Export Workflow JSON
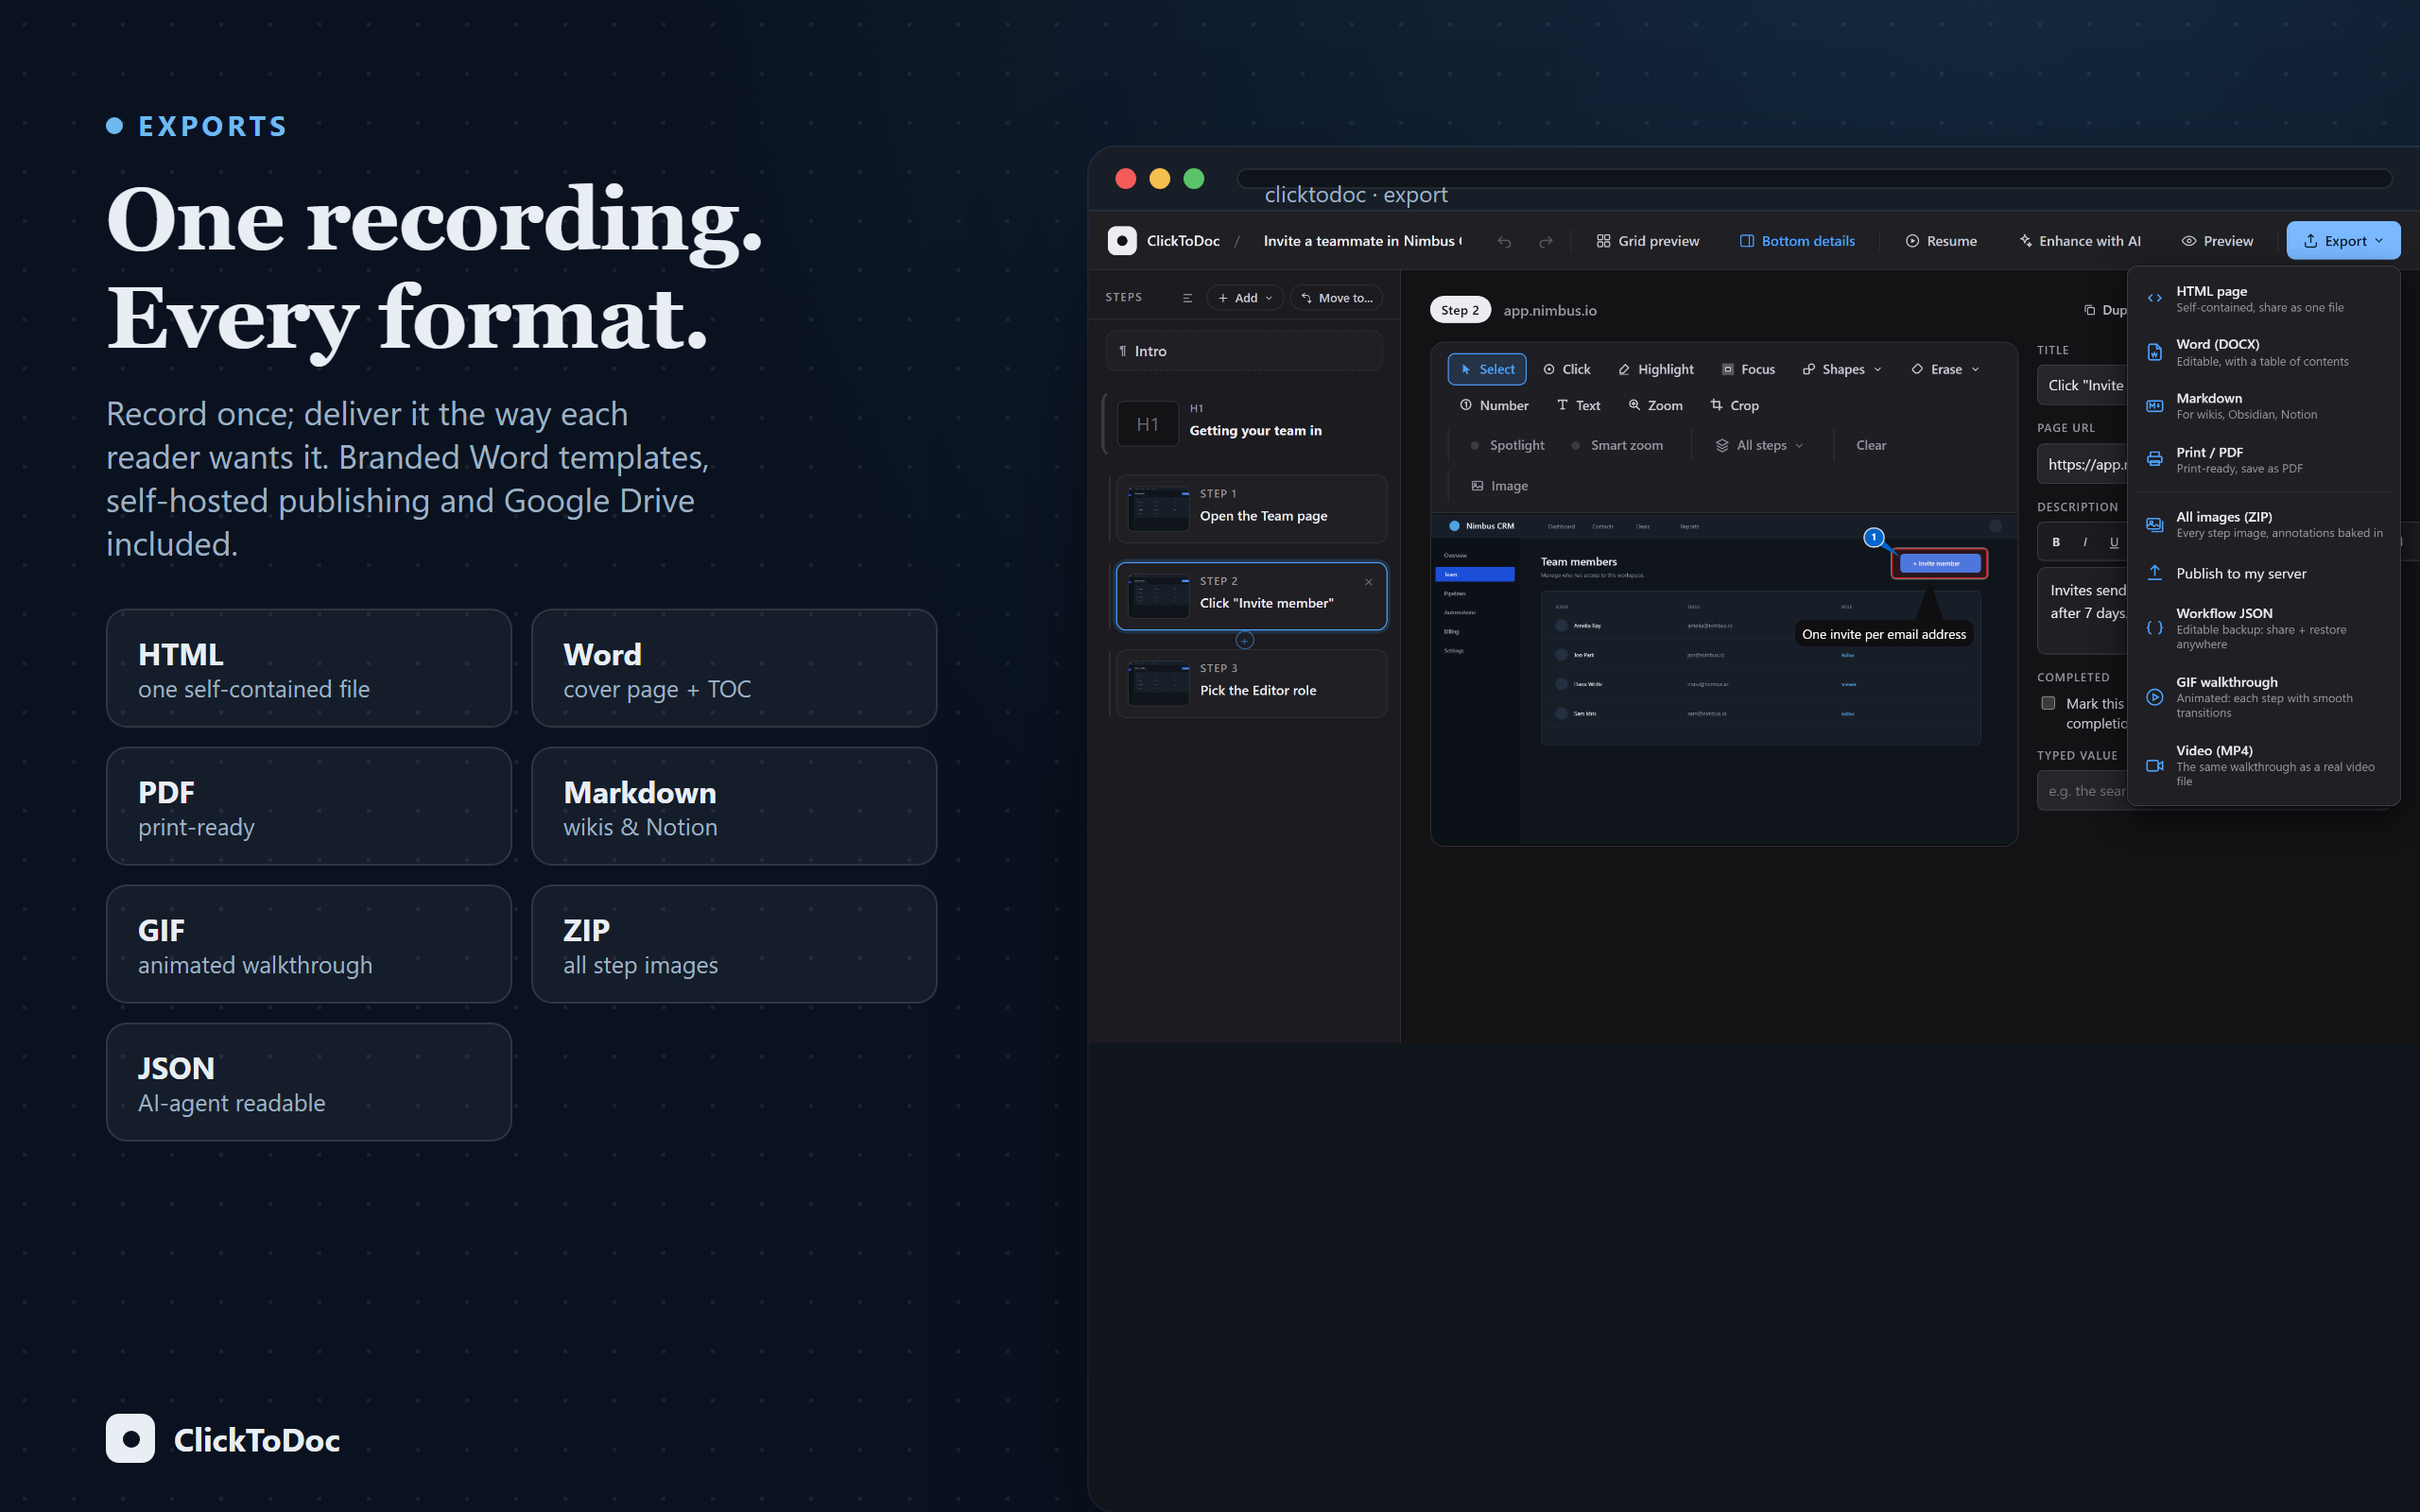Viewport: 2420px width, 1512px height. [2264, 628]
